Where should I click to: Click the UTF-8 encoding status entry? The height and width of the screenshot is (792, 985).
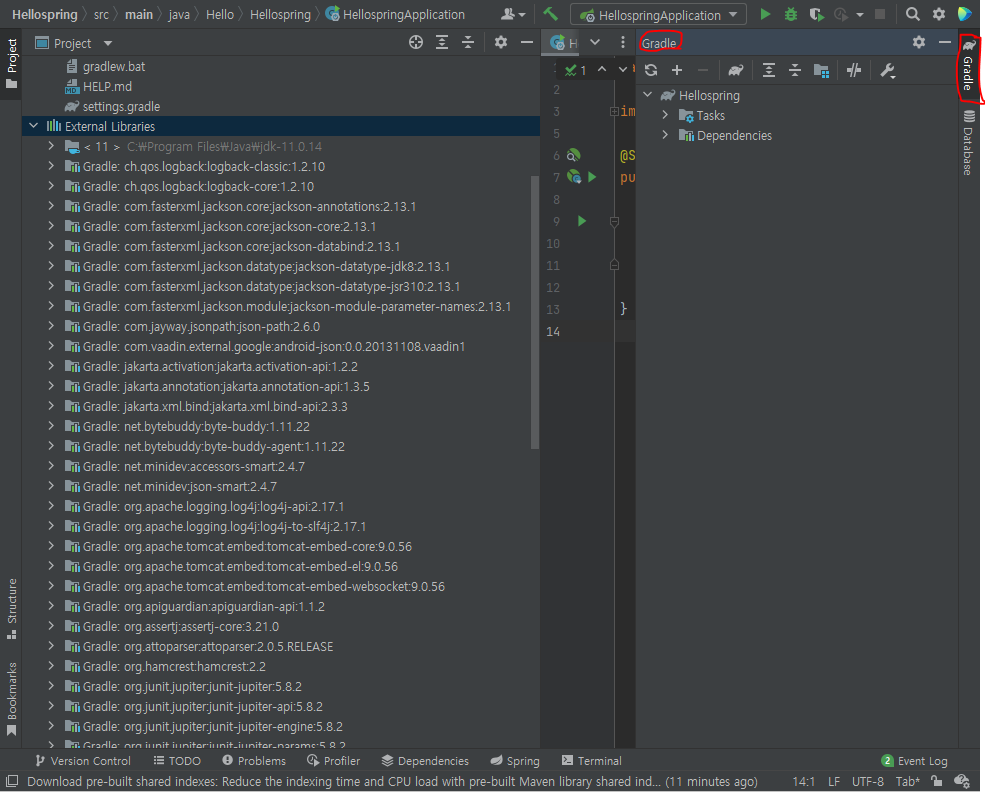tap(868, 781)
